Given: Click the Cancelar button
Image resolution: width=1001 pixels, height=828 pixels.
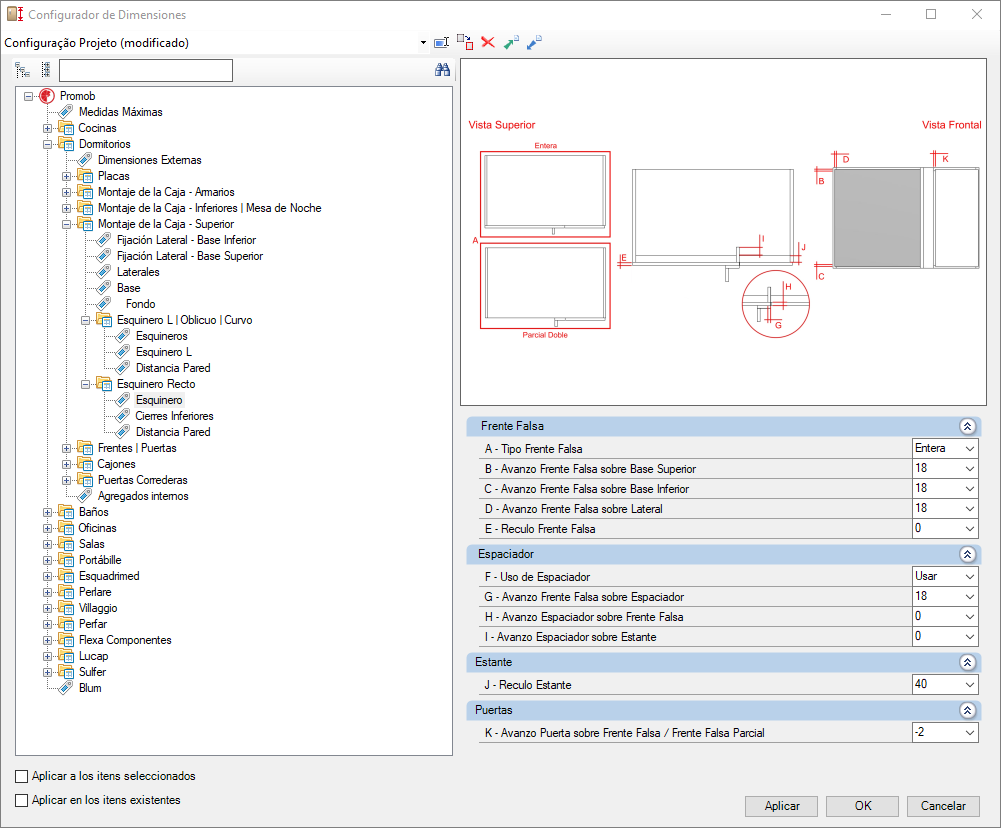Looking at the screenshot, I should point(943,806).
